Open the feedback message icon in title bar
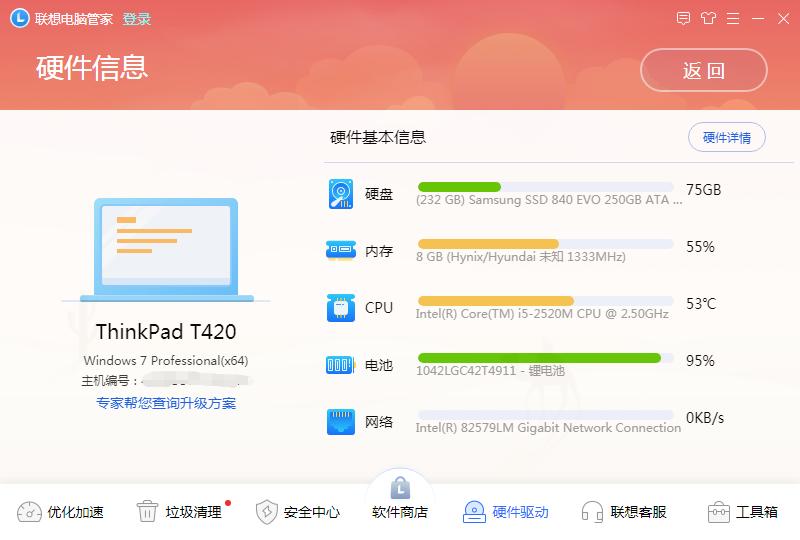The image size is (800, 540). coord(683,18)
